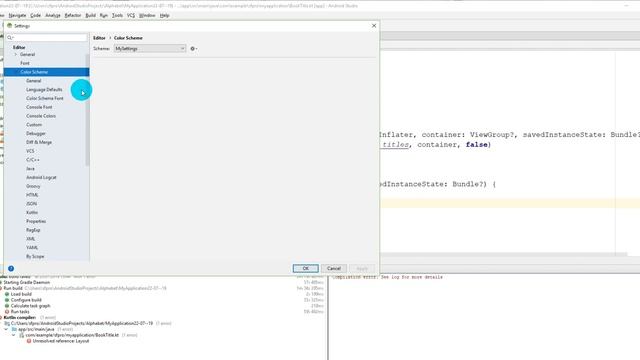Confirm settings with the OK button
This screenshot has height=360, width=640.
305,269
